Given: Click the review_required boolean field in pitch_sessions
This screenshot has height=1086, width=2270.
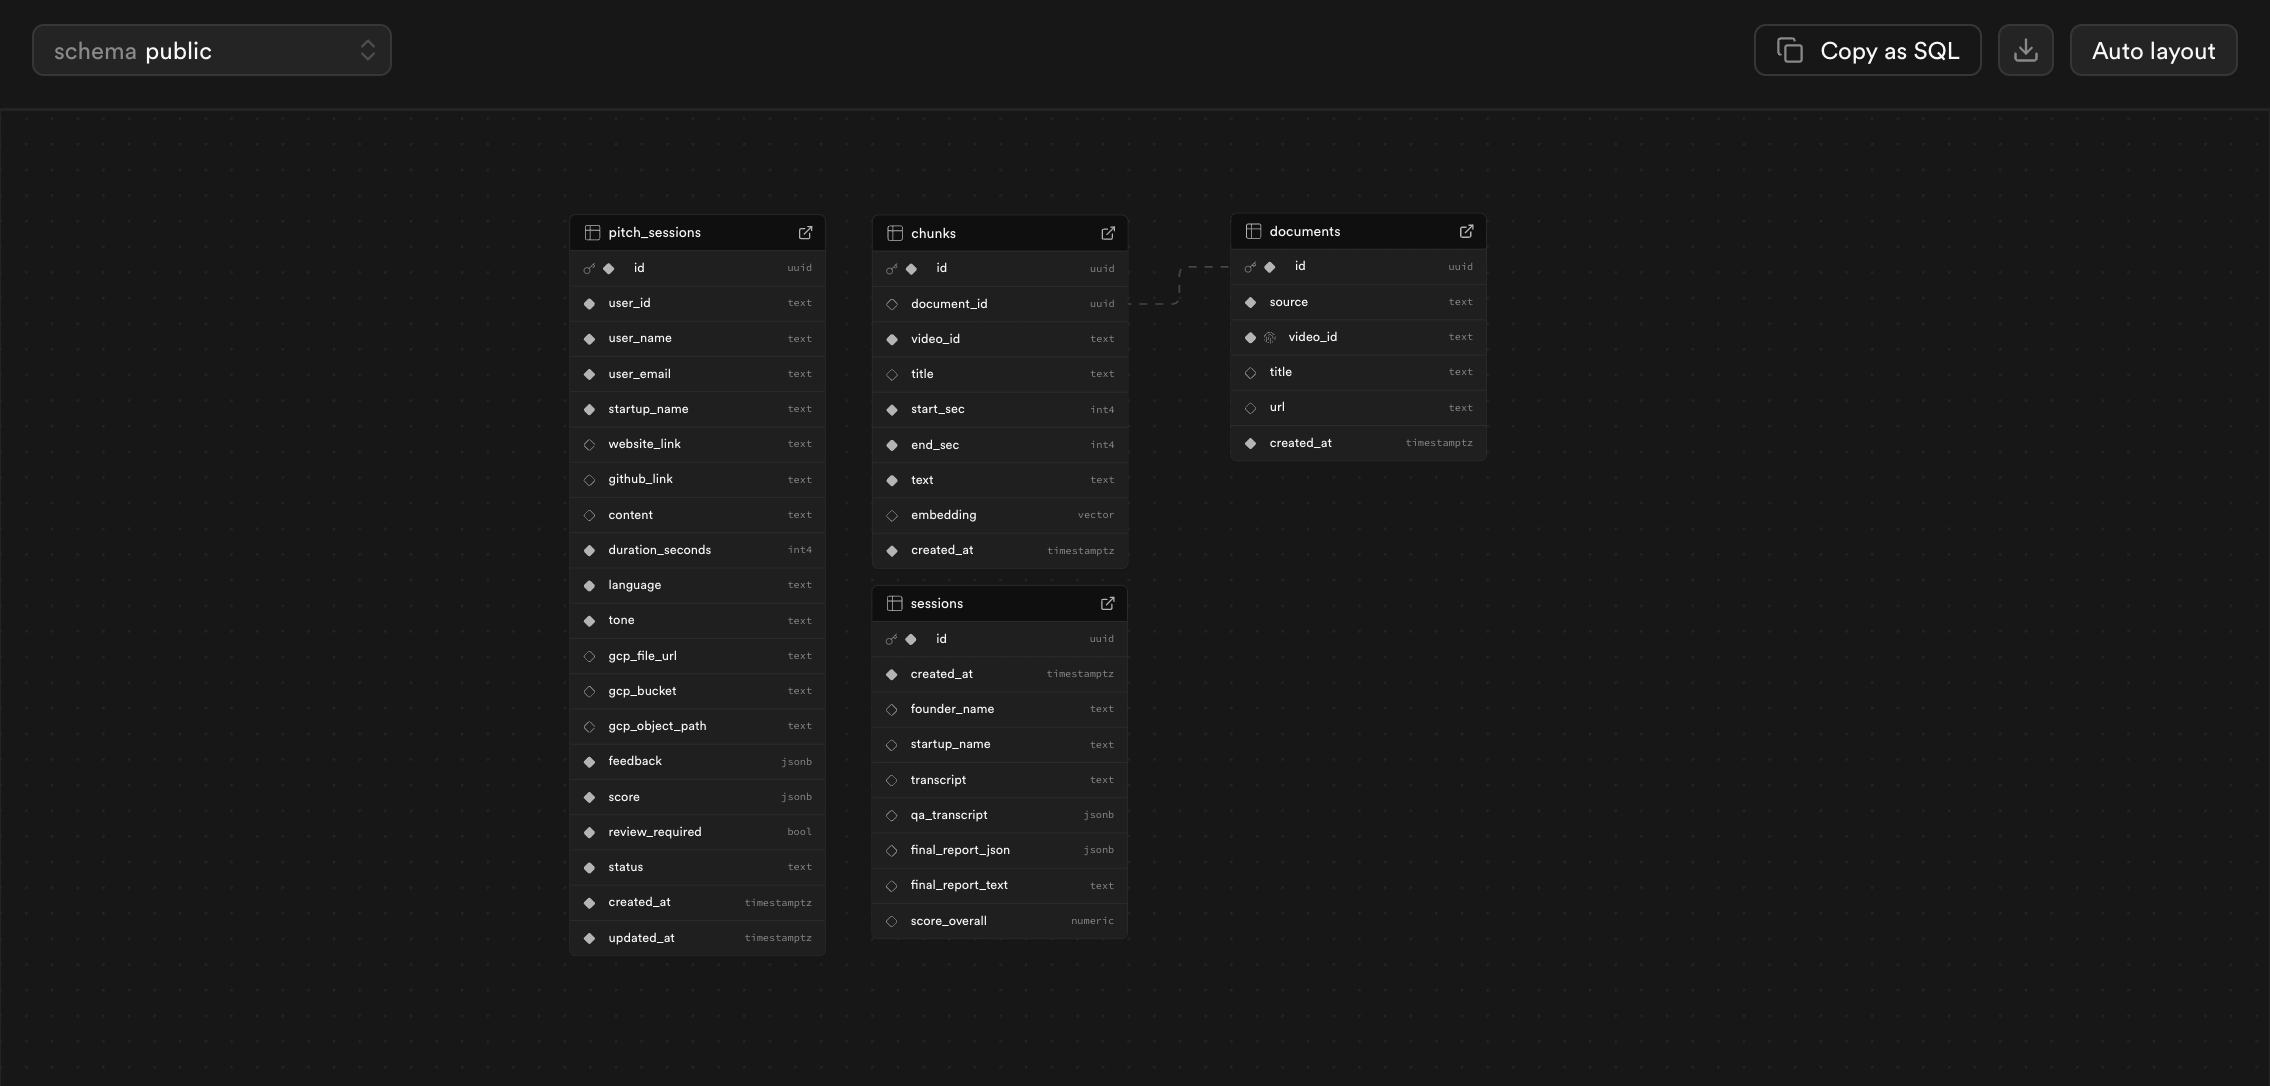Looking at the screenshot, I should pos(654,831).
